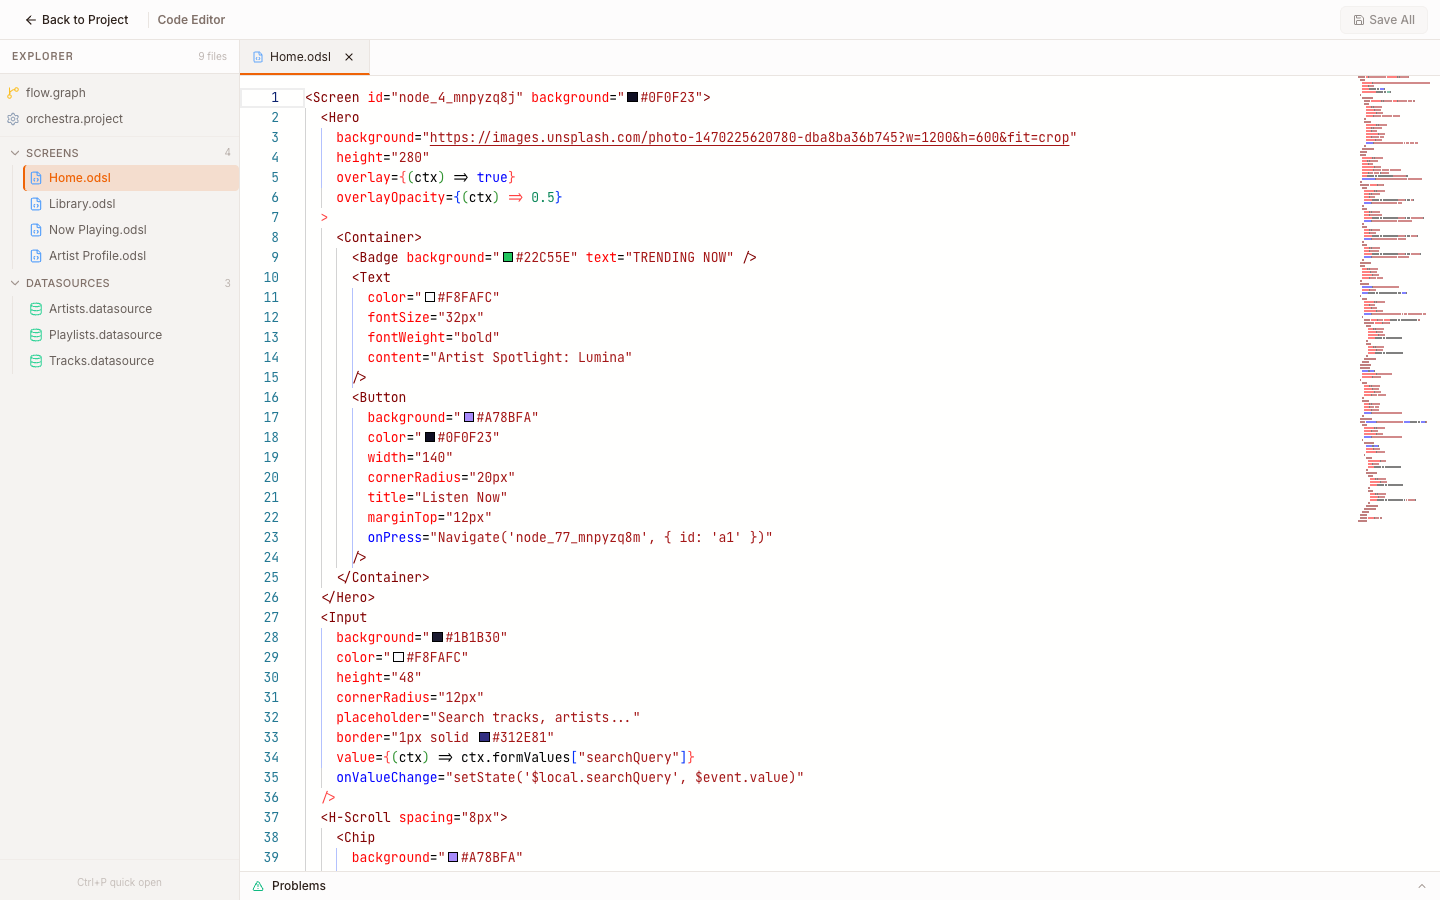Expand the Problems panel with its chevron
The height and width of the screenshot is (900, 1440).
point(1423,885)
